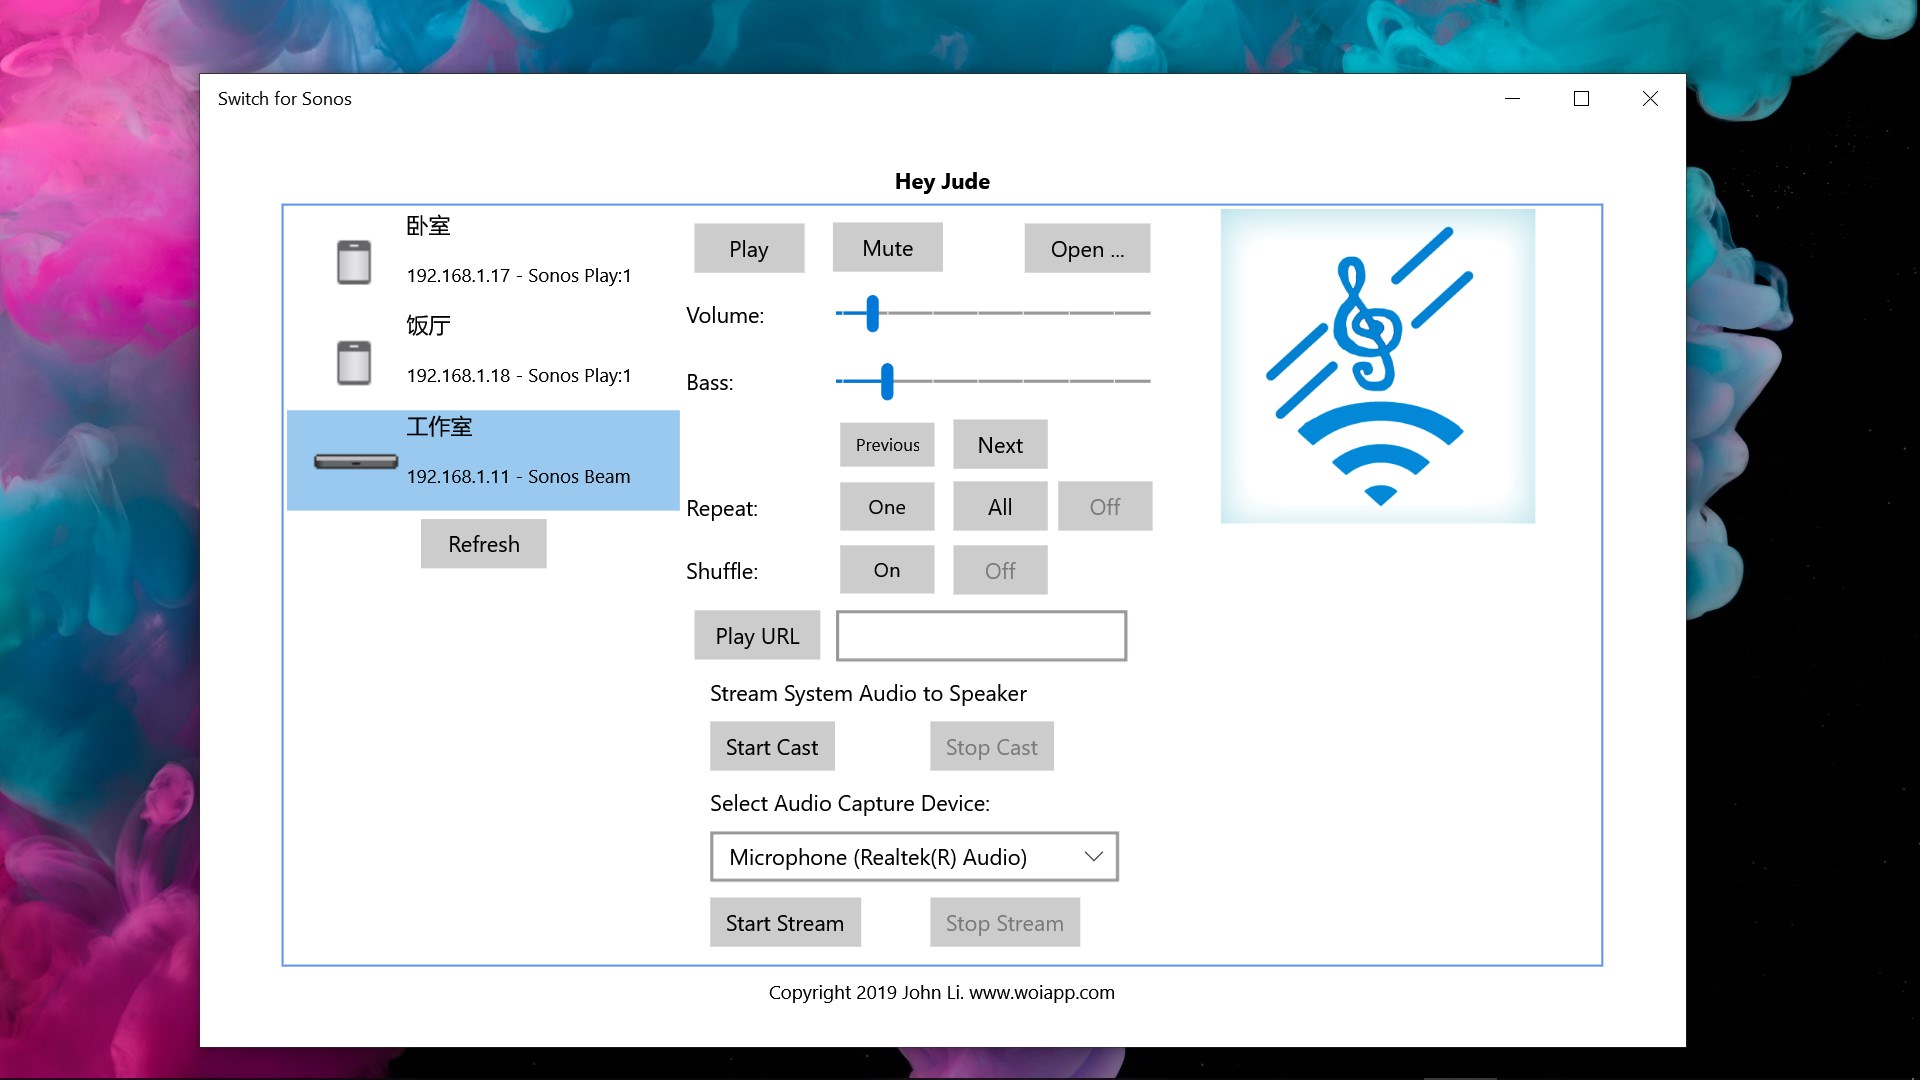The image size is (1920, 1080).
Task: Click the bedroom Sonos Play:1 speaker icon
Action: coord(354,262)
